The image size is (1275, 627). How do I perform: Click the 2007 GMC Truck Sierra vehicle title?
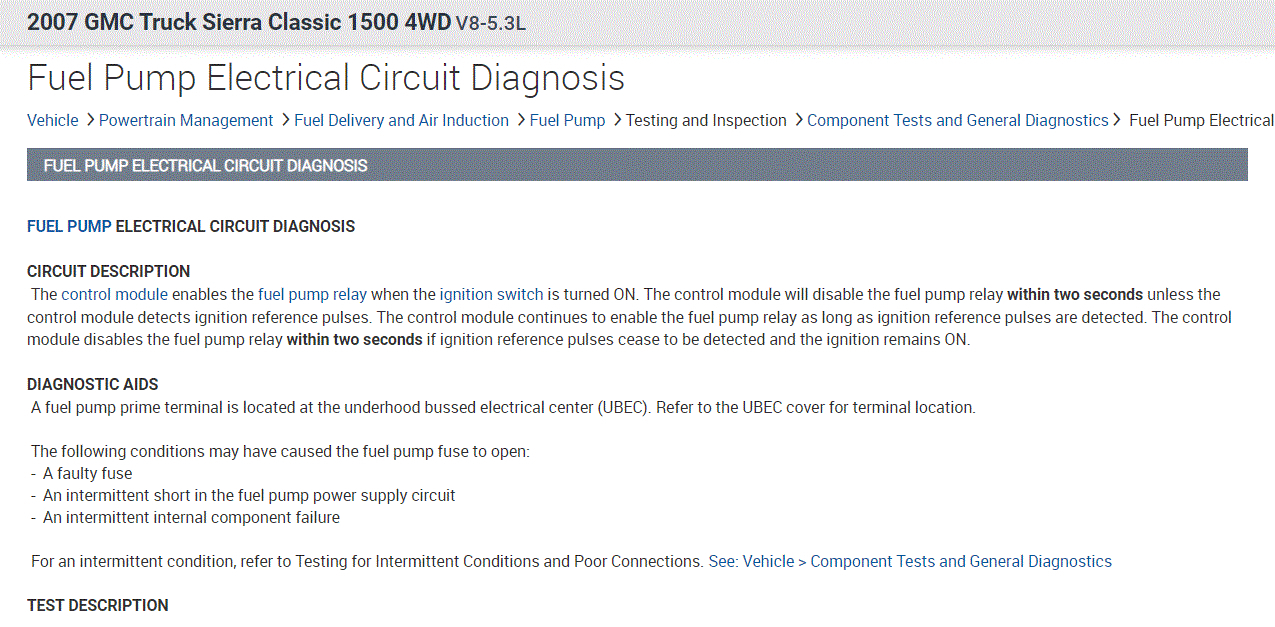(x=238, y=22)
